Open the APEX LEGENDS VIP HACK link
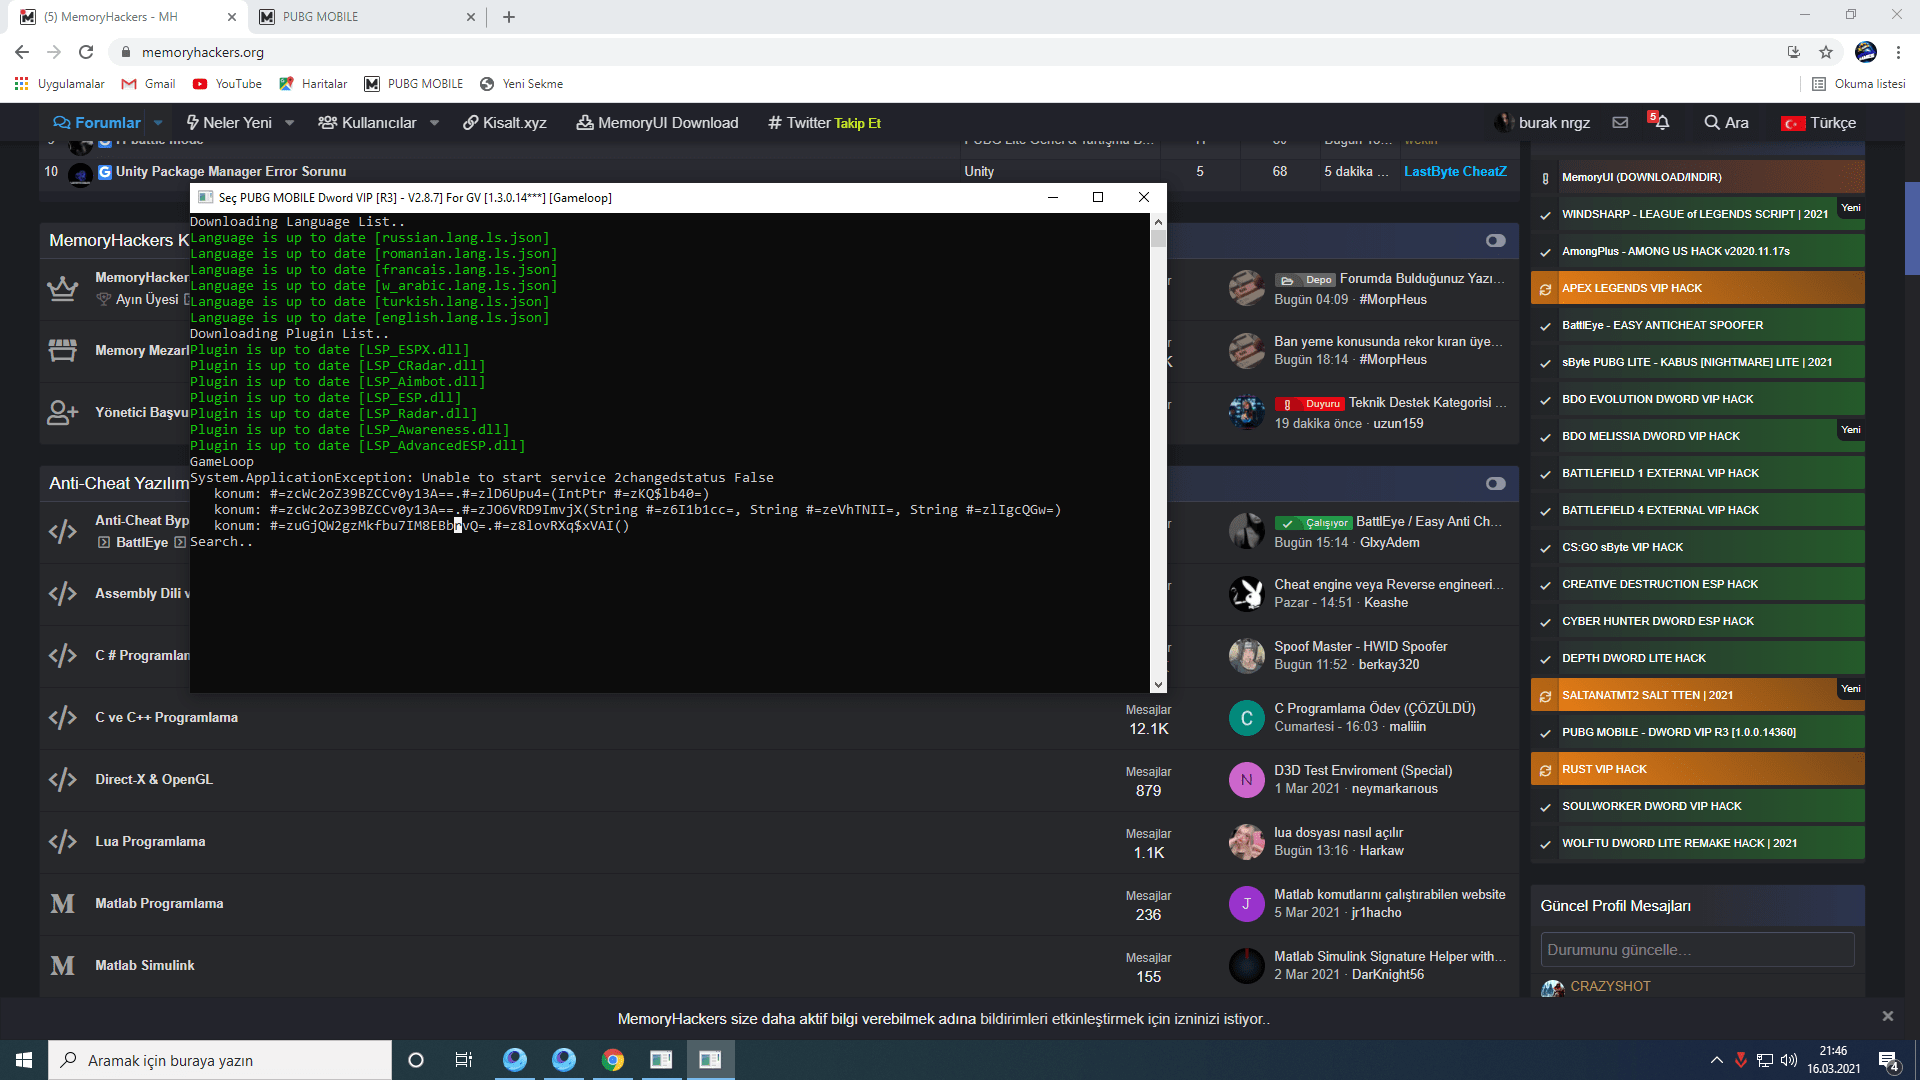The height and width of the screenshot is (1080, 1920). (1697, 288)
